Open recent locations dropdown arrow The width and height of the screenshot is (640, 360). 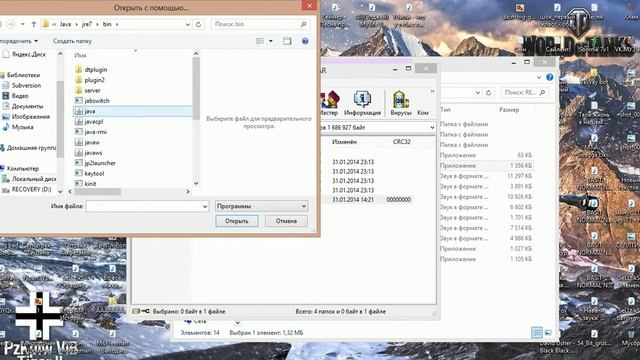point(23,24)
